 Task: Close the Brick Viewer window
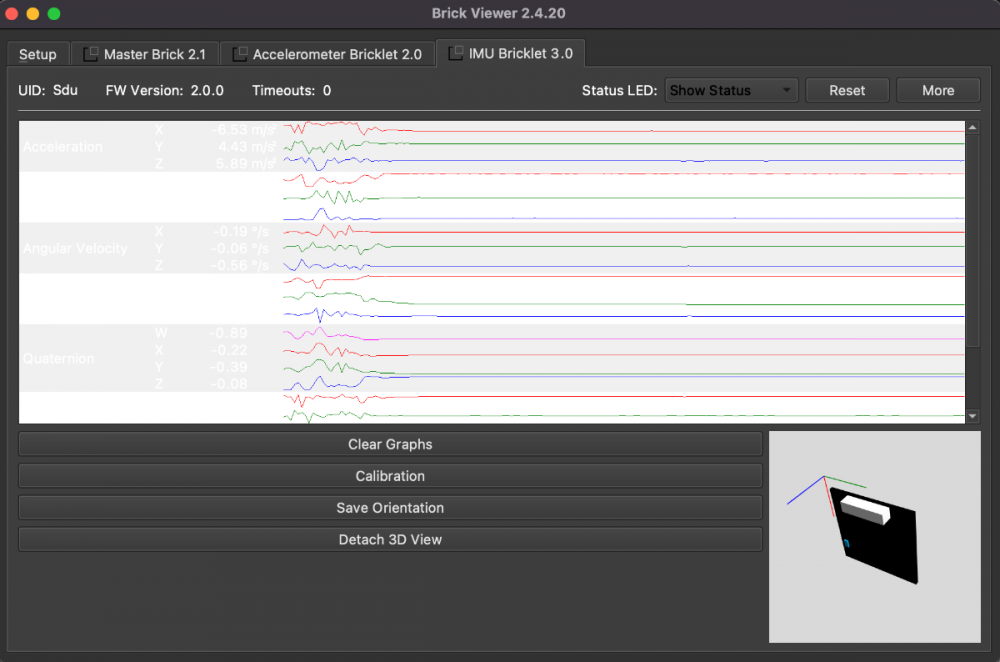point(12,14)
